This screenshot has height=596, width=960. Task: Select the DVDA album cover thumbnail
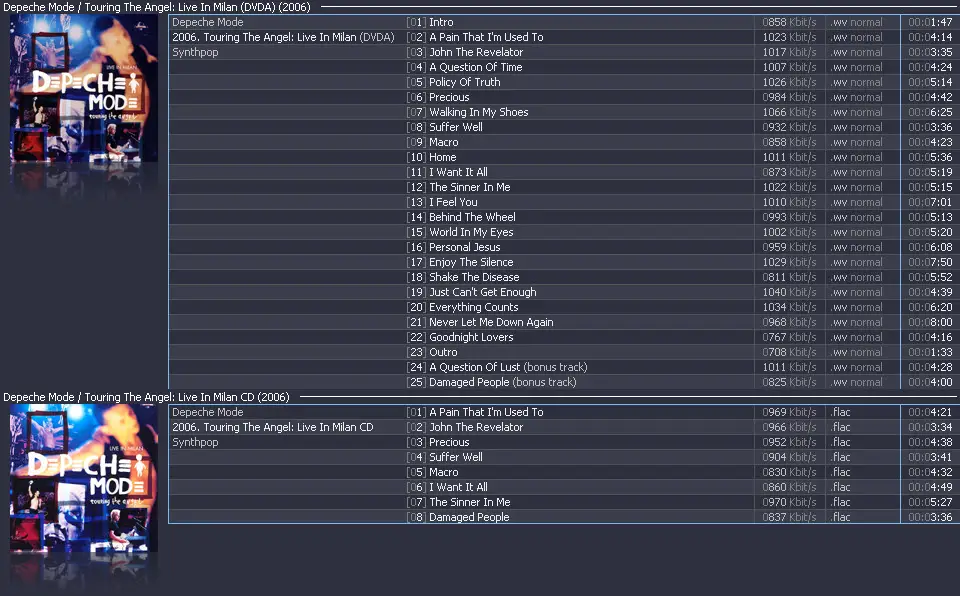pyautogui.click(x=84, y=89)
